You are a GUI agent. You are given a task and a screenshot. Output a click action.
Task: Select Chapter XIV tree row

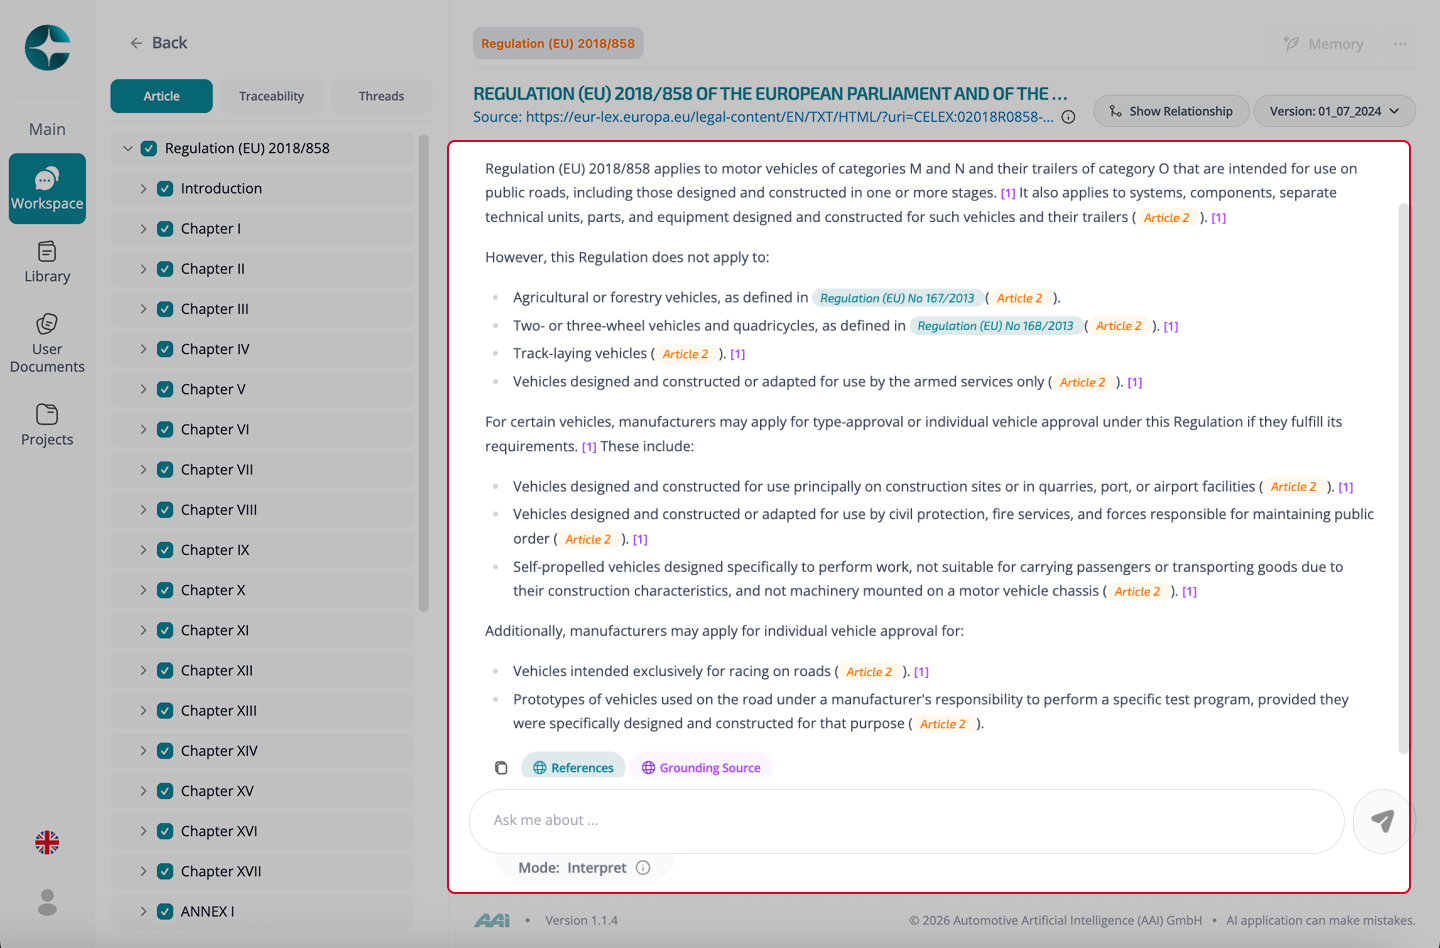262,751
